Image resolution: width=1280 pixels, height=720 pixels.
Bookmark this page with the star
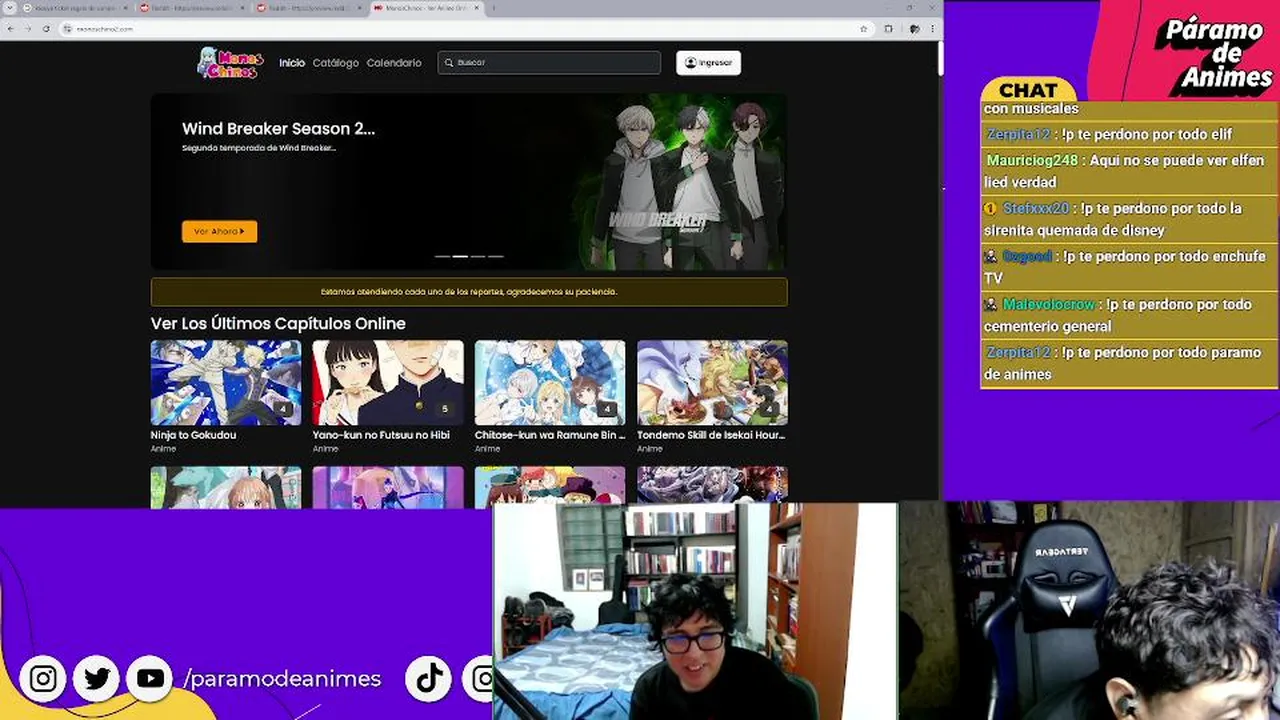863,28
